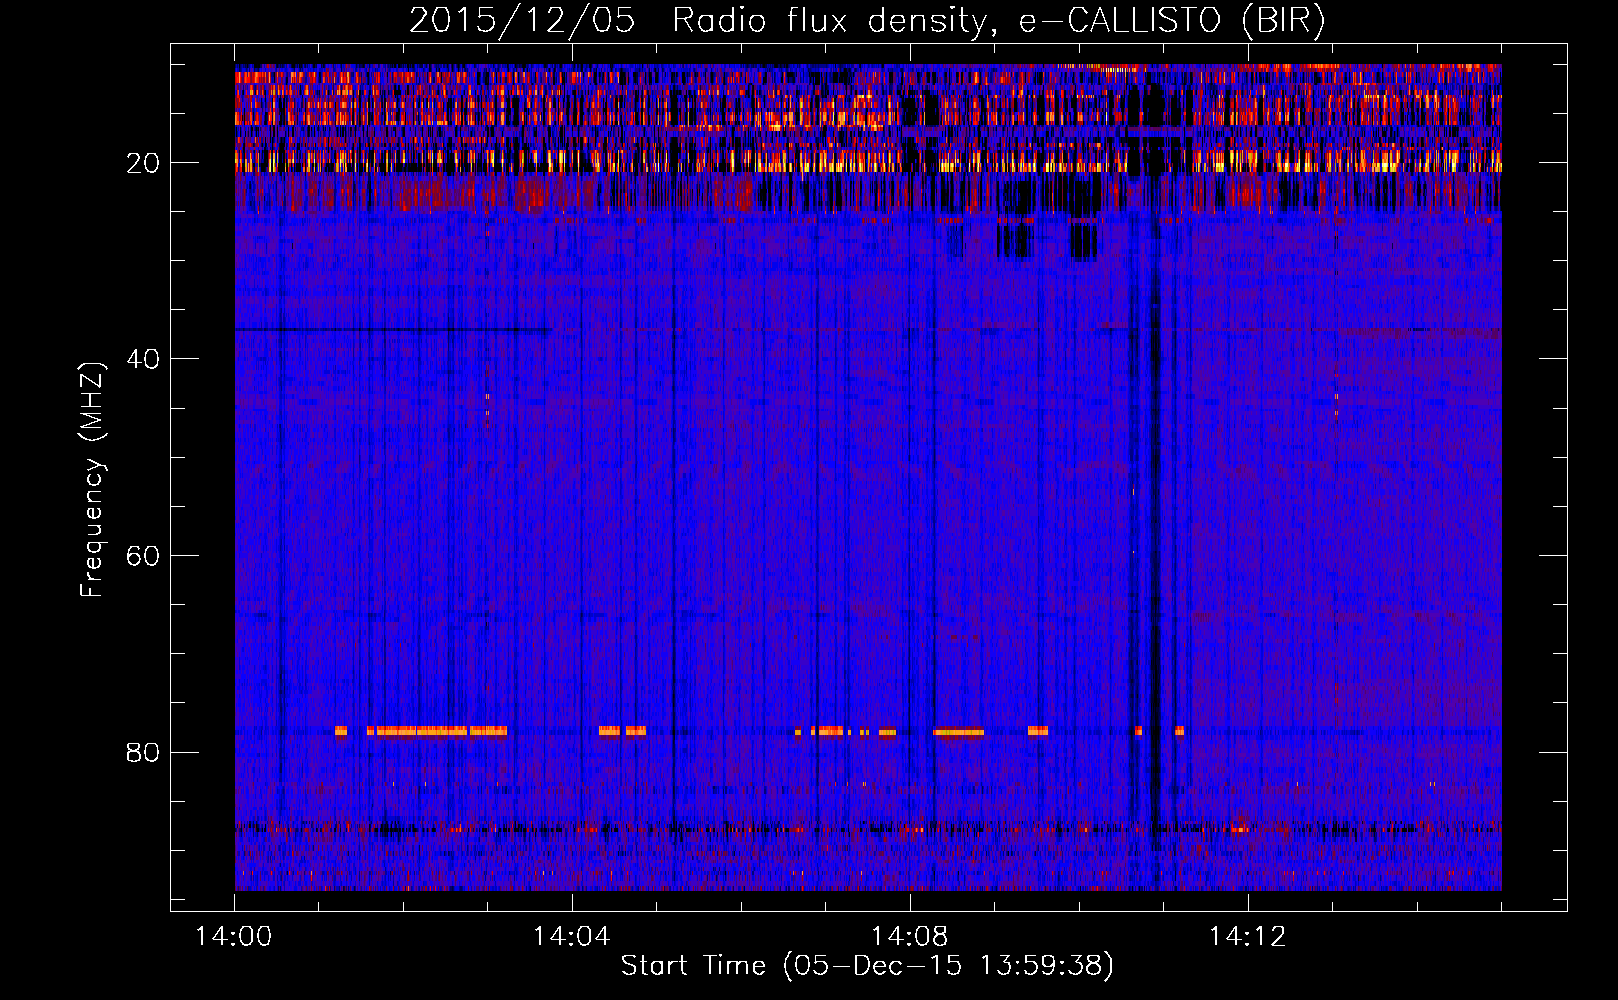This screenshot has width=1618, height=1000.
Task: Click the 40 frequency tick label
Action: click(x=144, y=359)
